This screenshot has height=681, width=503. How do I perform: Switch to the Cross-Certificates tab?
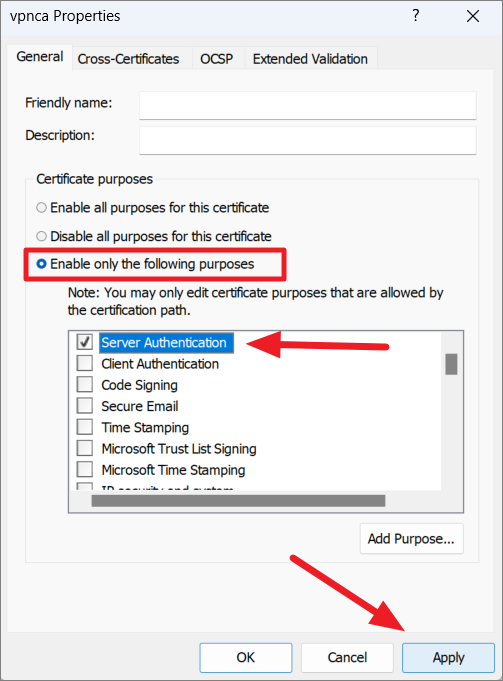(x=128, y=59)
